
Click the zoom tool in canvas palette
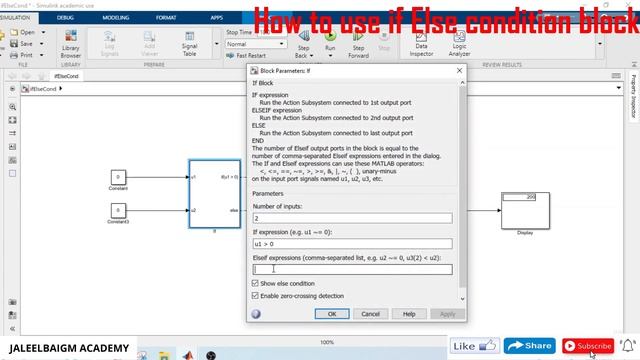(13, 107)
